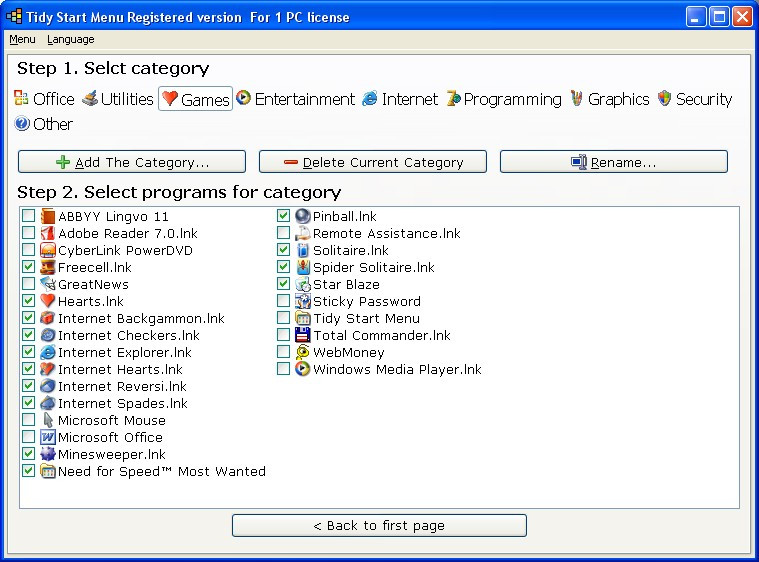The image size is (759, 562).
Task: Click the Microsoft Mouse label
Action: (112, 420)
